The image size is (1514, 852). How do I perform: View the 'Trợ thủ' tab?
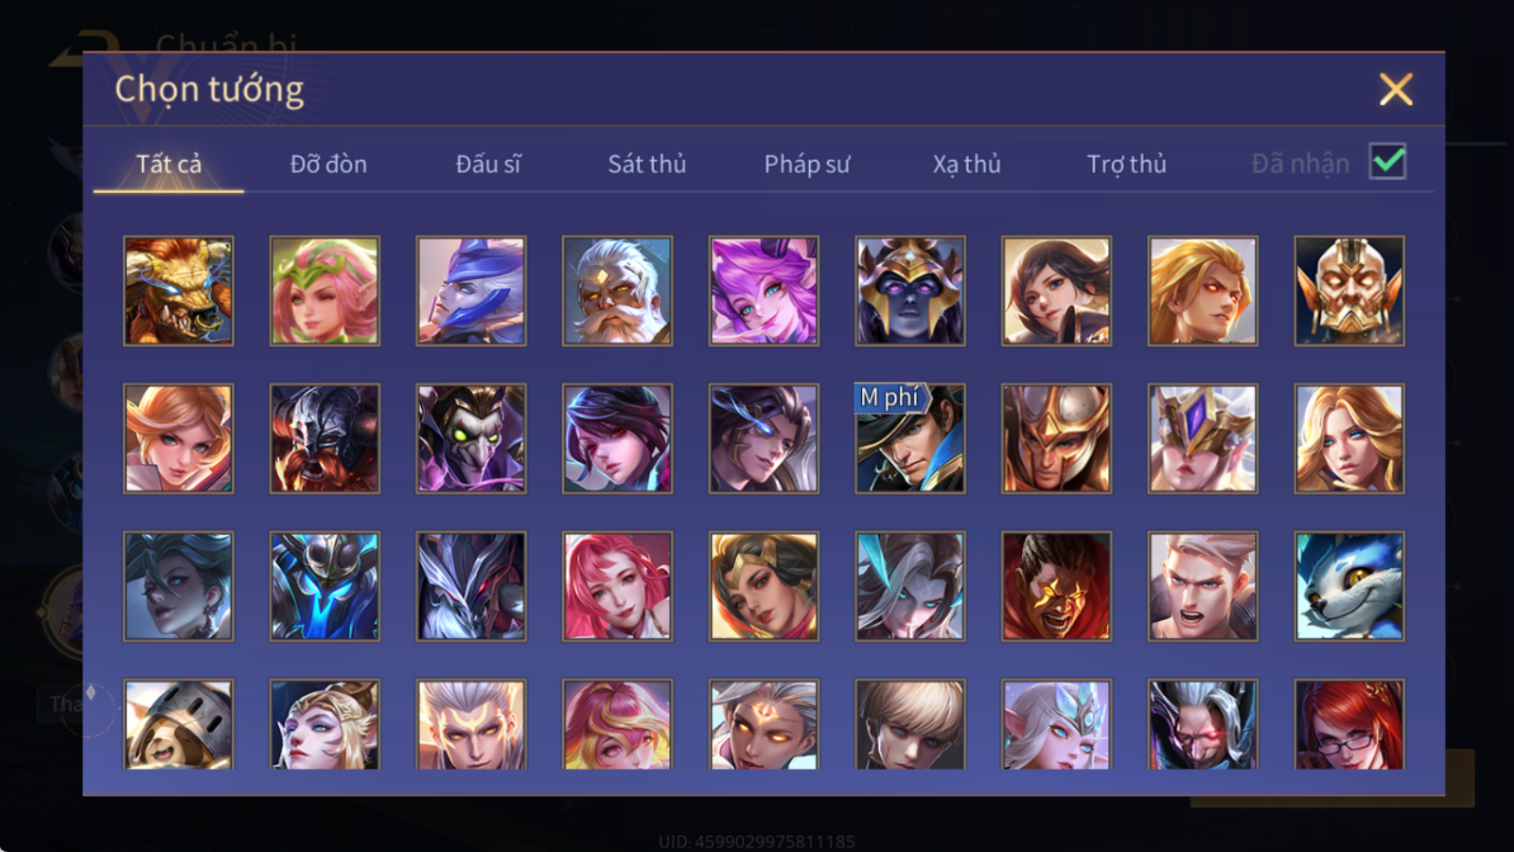click(x=1127, y=164)
